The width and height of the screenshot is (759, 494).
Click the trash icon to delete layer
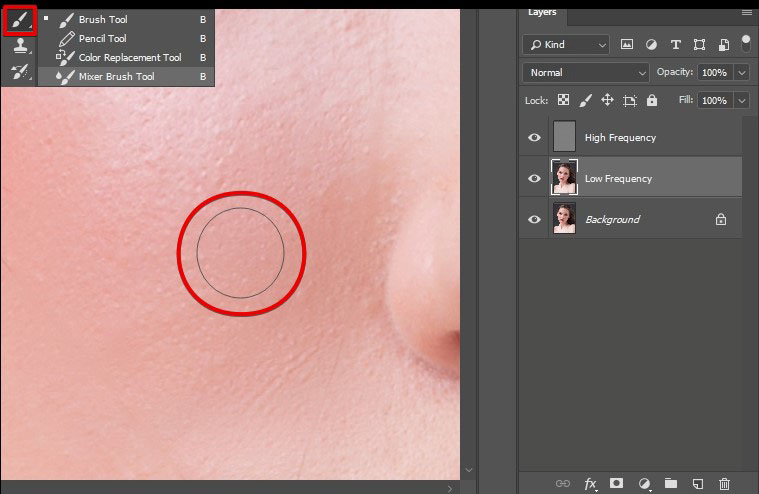tap(725, 483)
